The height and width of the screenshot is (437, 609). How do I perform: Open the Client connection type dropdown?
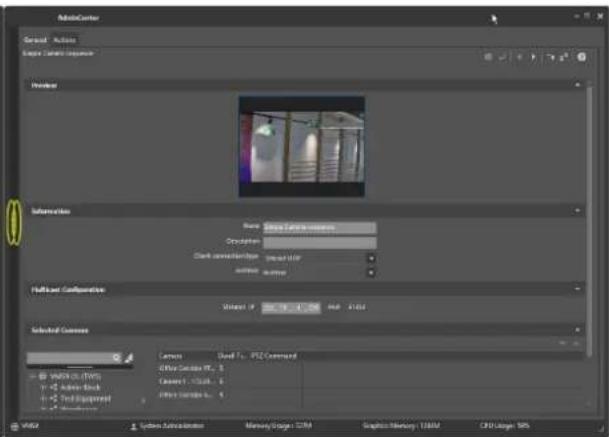point(371,258)
